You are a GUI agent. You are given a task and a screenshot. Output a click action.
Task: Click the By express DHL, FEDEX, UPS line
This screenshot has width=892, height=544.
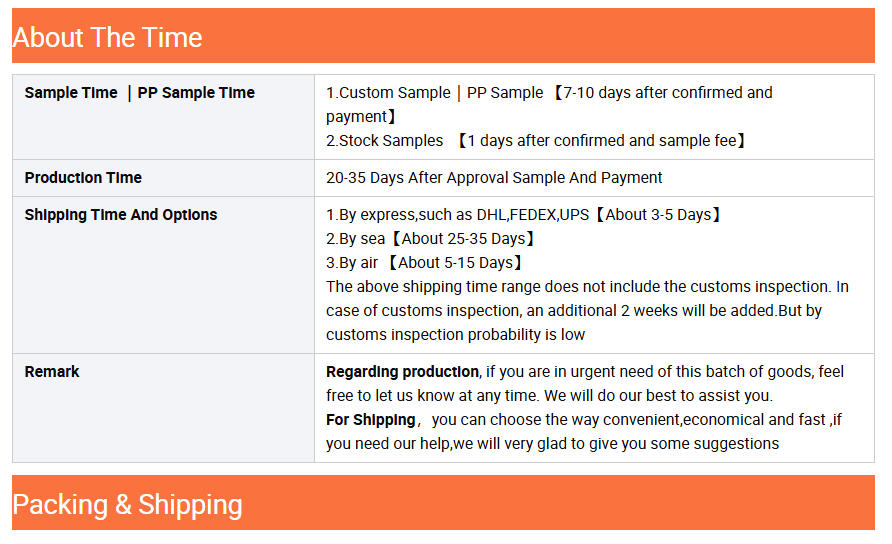[x=524, y=215]
